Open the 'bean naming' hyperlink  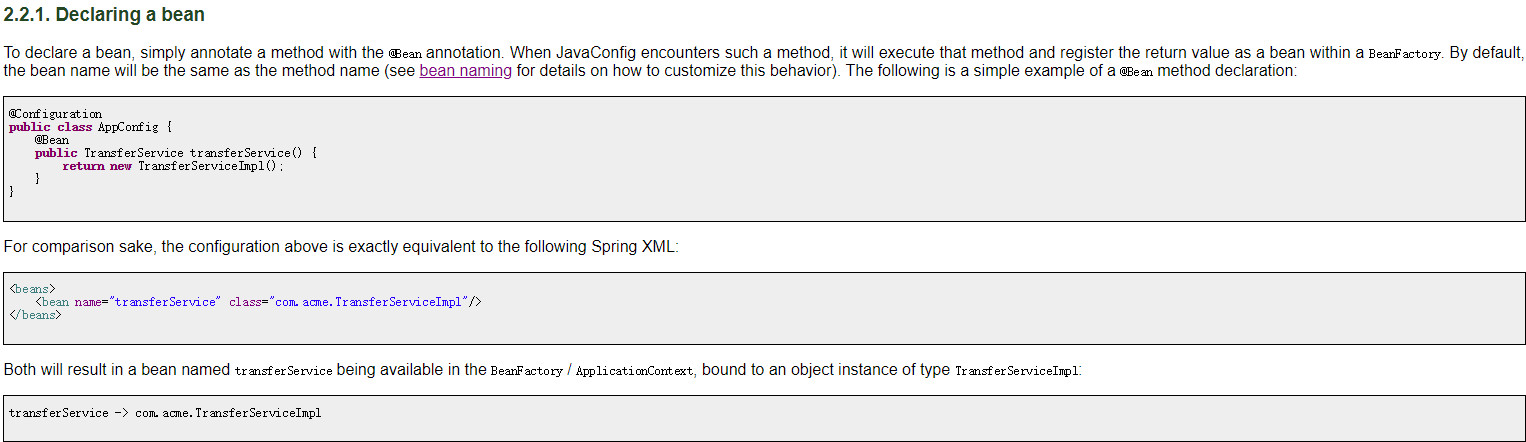pos(465,71)
